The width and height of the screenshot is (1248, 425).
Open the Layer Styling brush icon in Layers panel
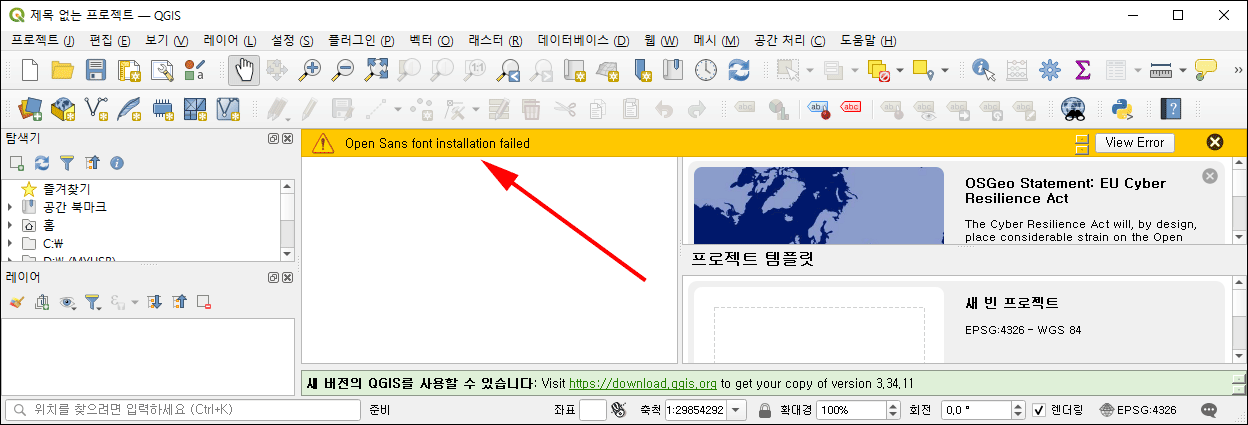pyautogui.click(x=17, y=301)
